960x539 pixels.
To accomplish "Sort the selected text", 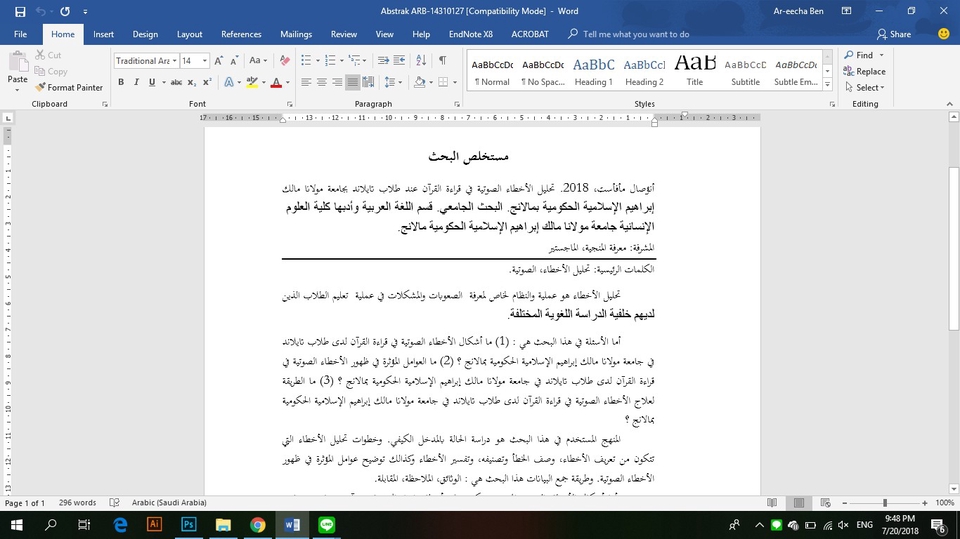I will [x=421, y=60].
